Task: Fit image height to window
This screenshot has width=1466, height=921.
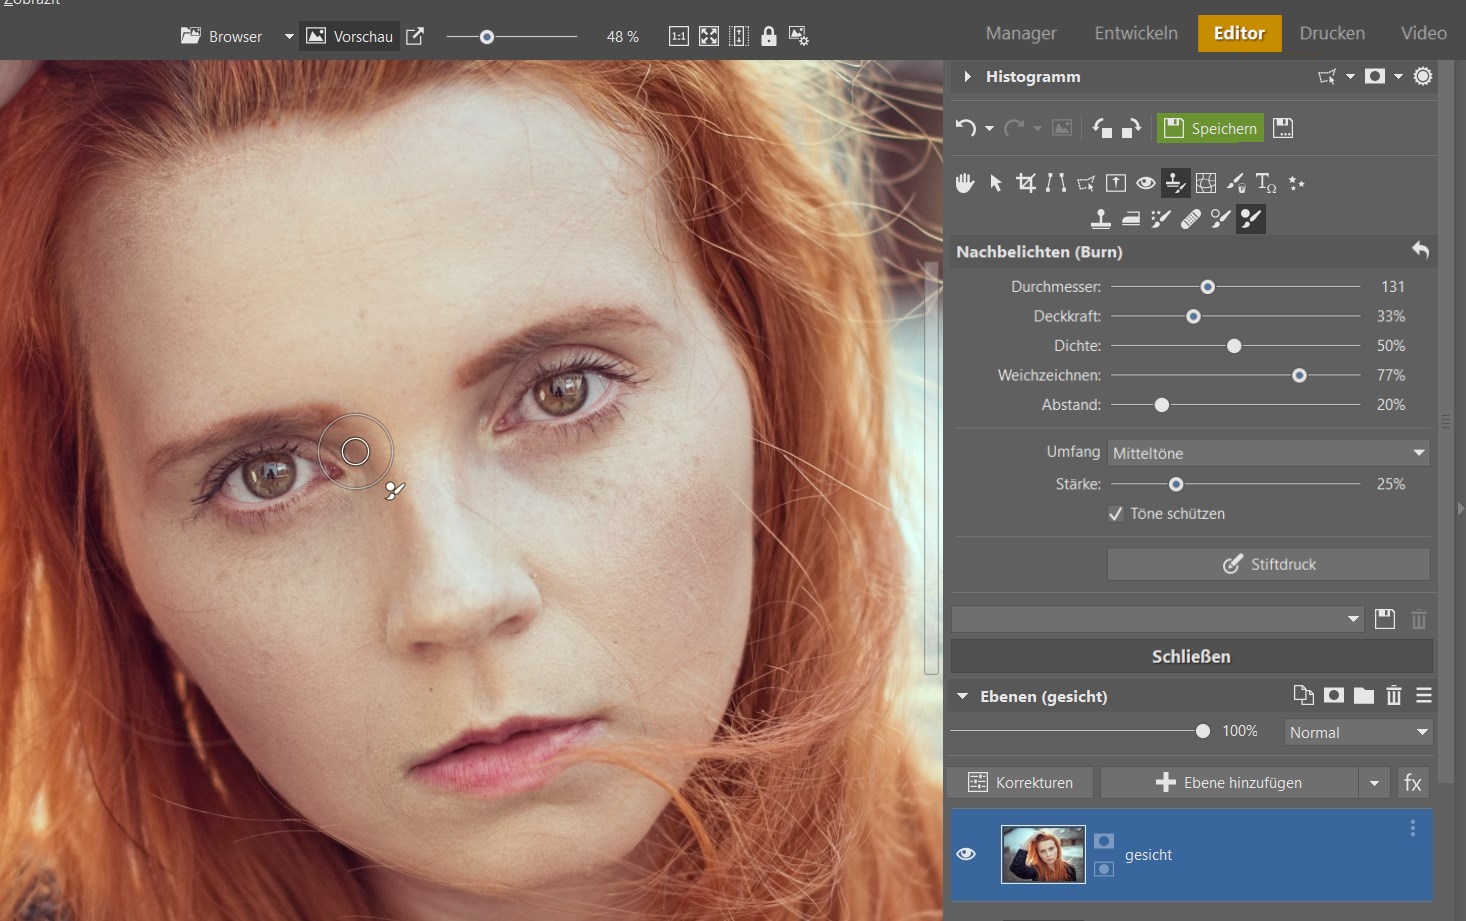Action: pos(739,37)
